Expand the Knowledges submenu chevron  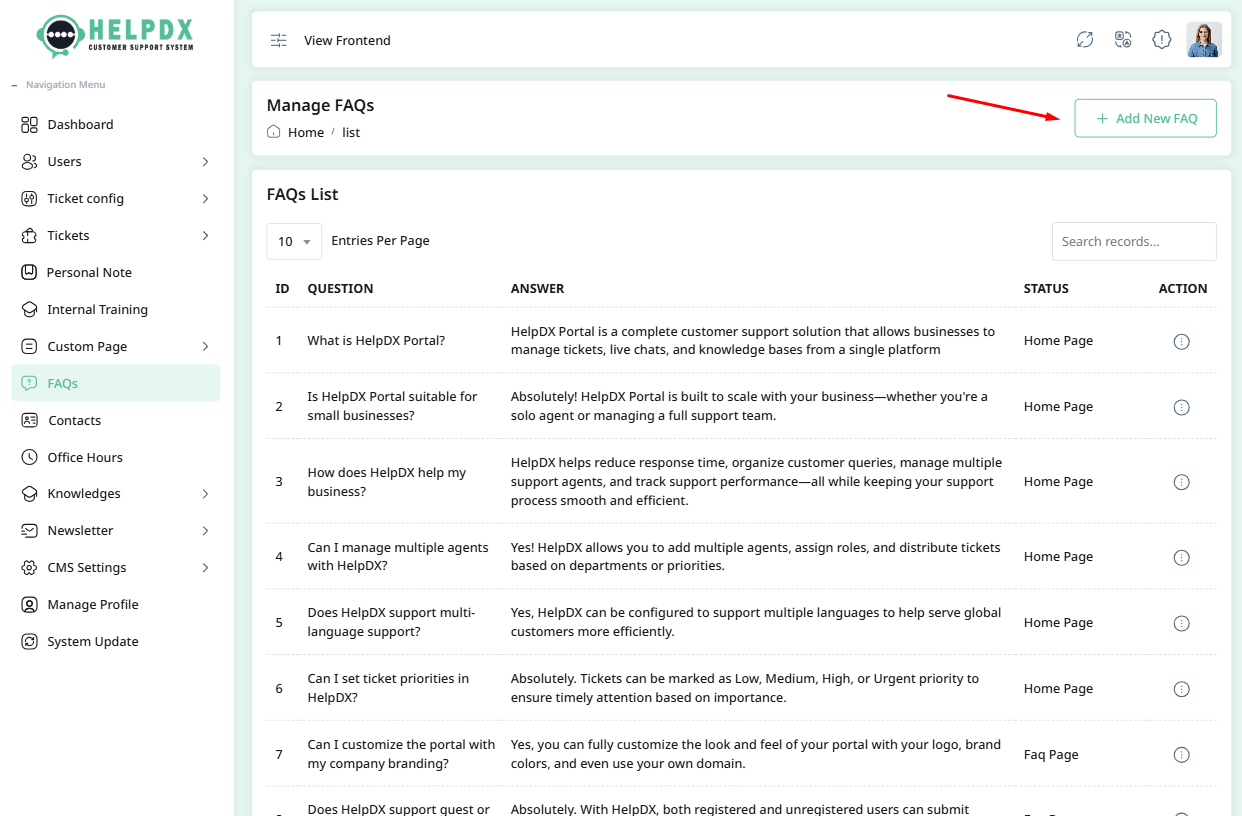[x=205, y=494]
